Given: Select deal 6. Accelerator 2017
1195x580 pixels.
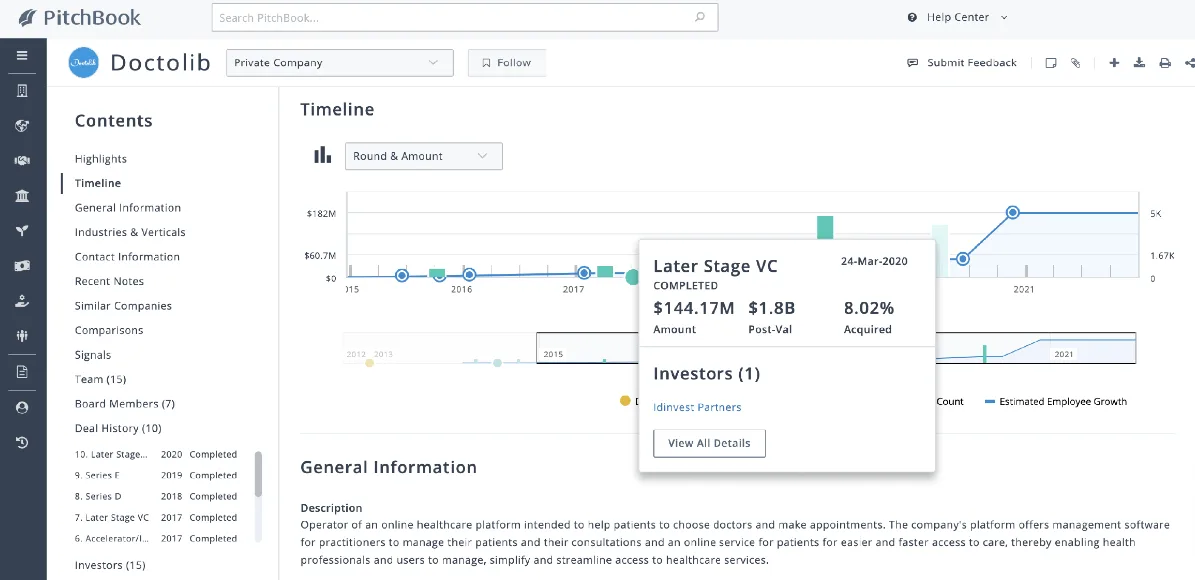Looking at the screenshot, I should [x=155, y=538].
